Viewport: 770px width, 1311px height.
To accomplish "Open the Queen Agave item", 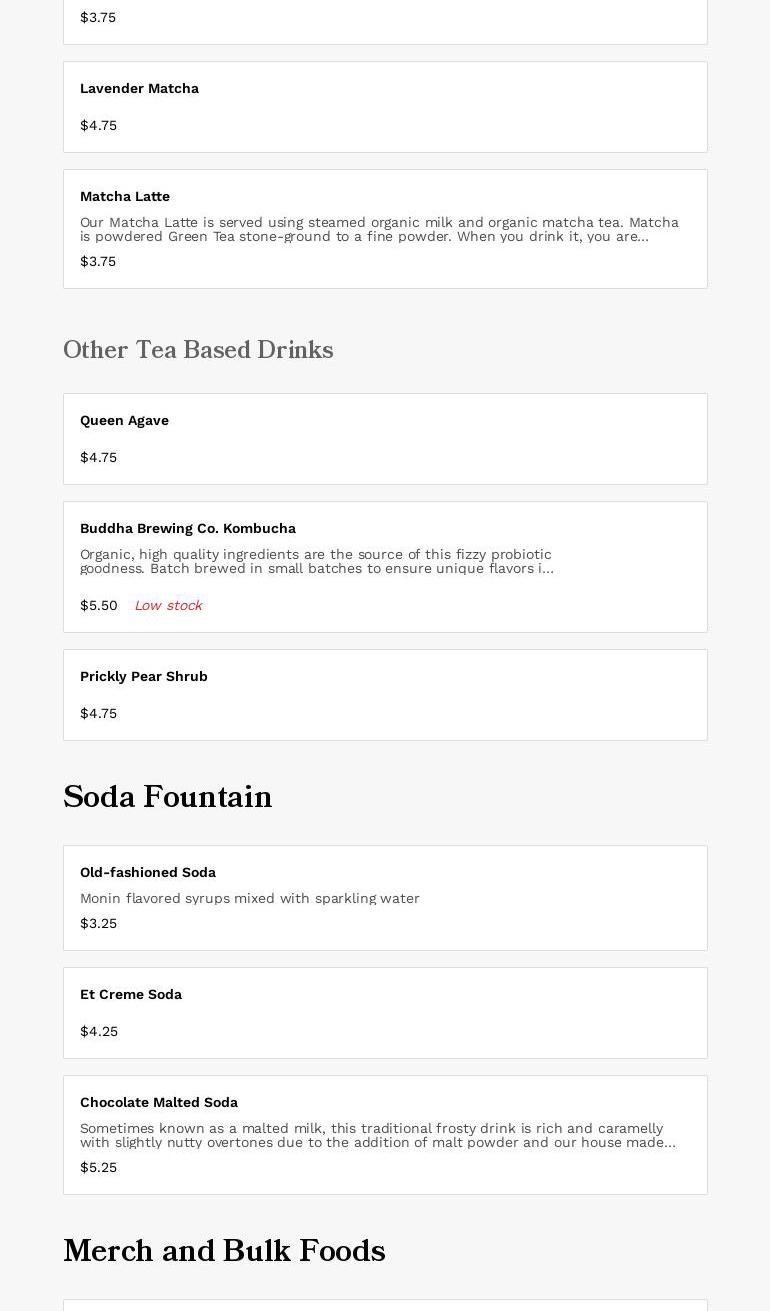I will tap(124, 421).
